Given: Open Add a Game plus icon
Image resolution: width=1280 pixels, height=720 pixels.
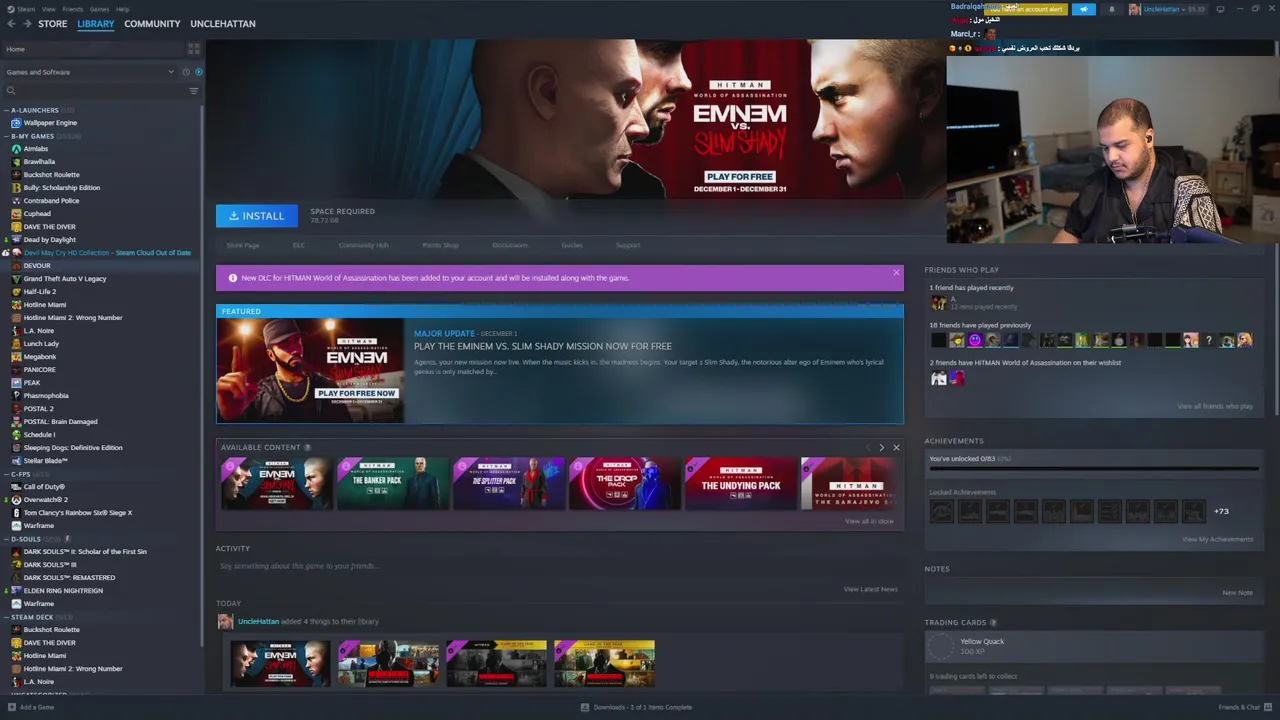Looking at the screenshot, I should (x=10, y=707).
